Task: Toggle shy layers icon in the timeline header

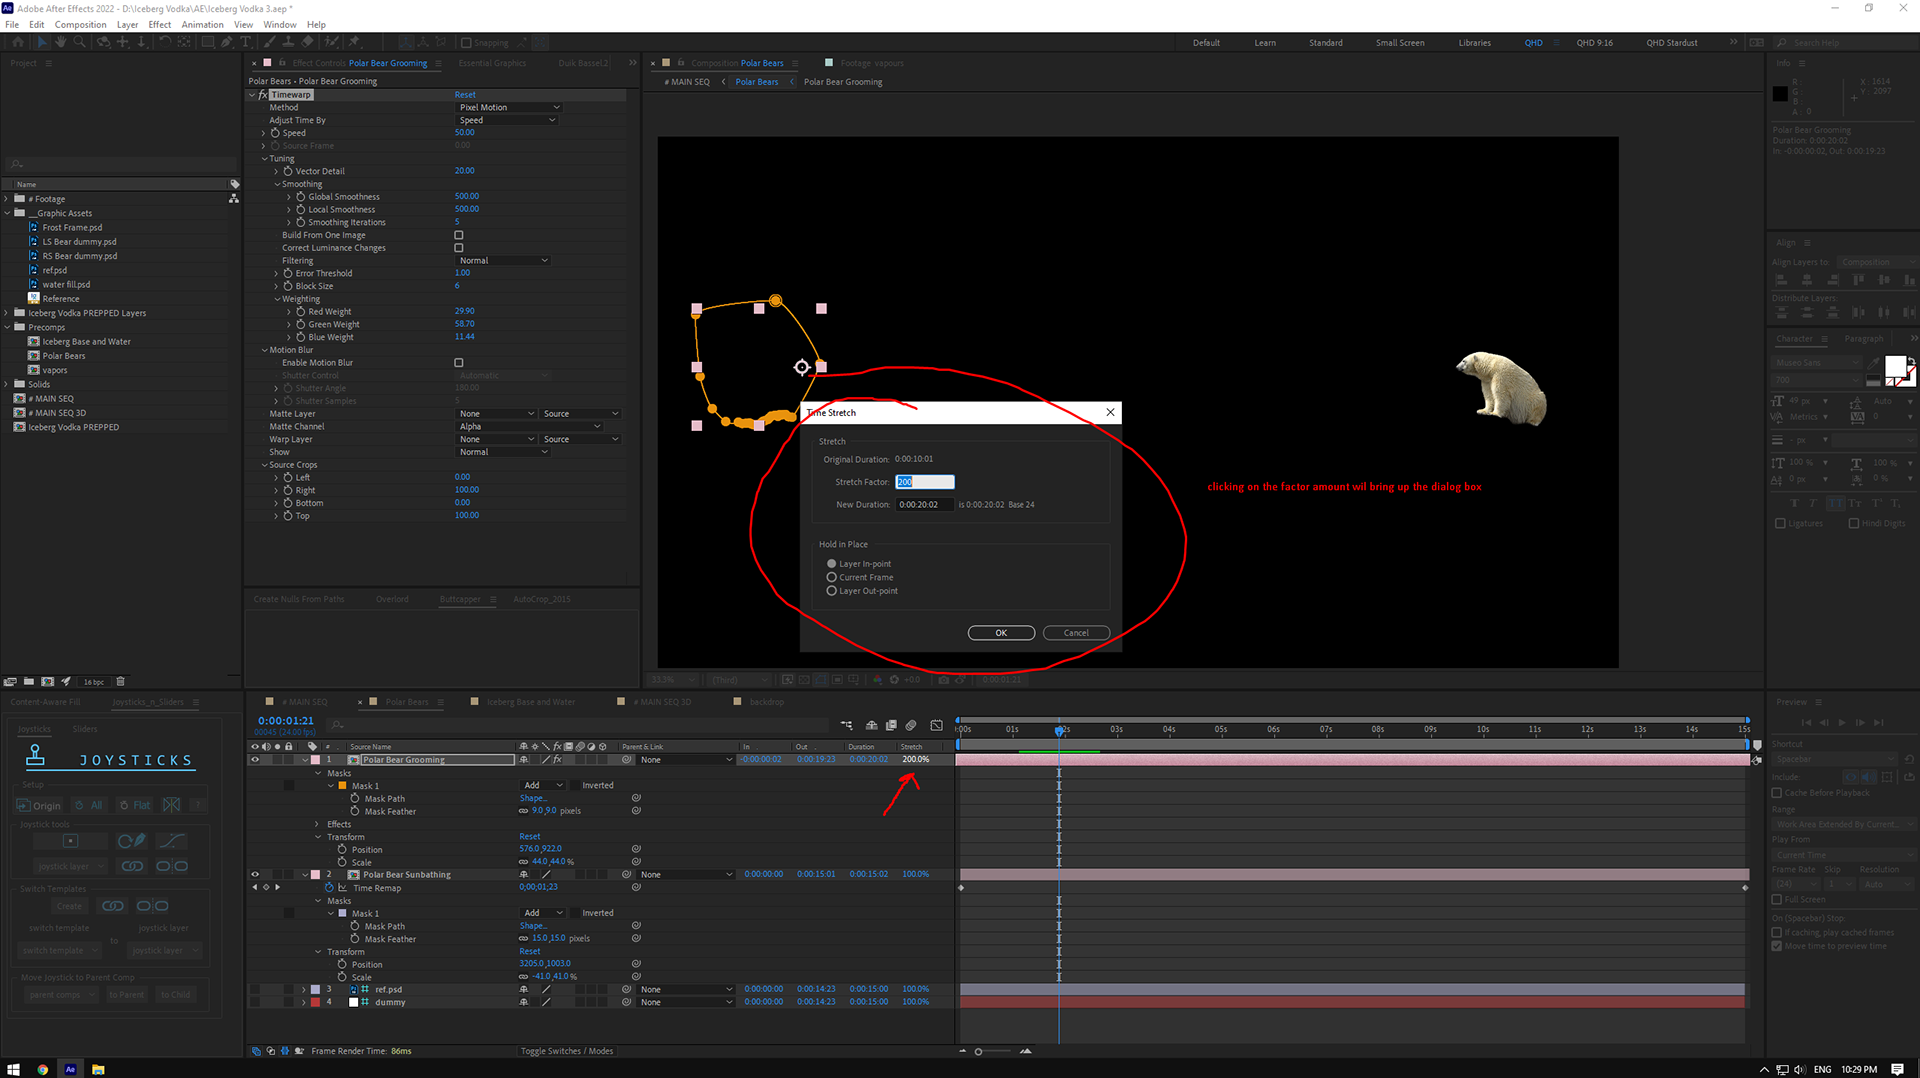Action: [x=871, y=725]
